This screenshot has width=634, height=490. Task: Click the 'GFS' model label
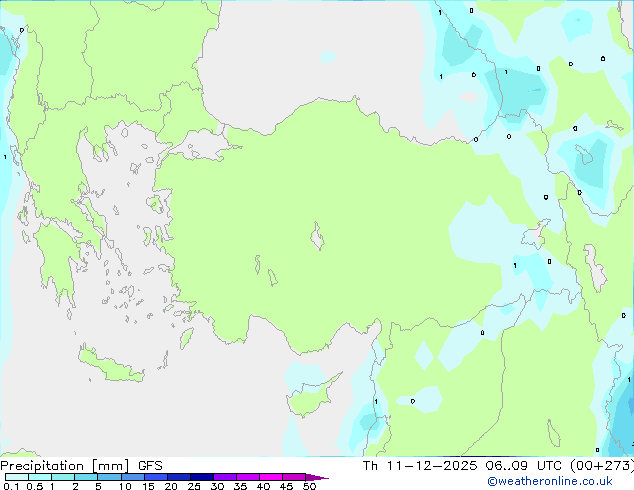150,466
